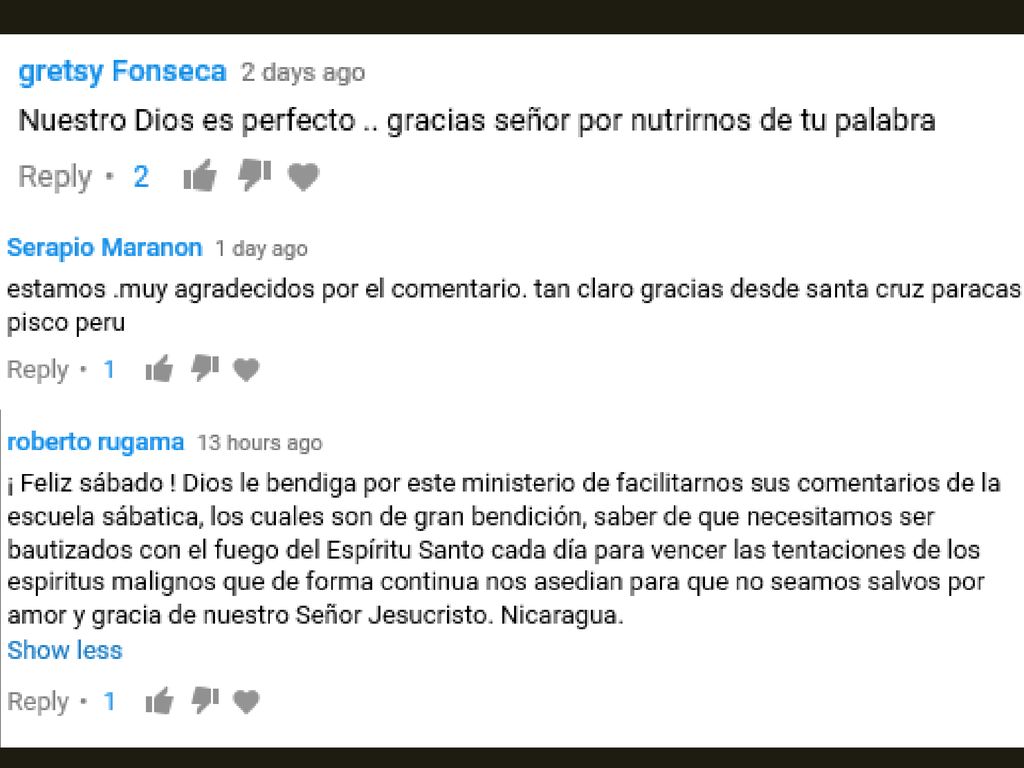The image size is (1024, 768).
Task: Reply to gretsy Fonseca's comment
Action: 55,177
